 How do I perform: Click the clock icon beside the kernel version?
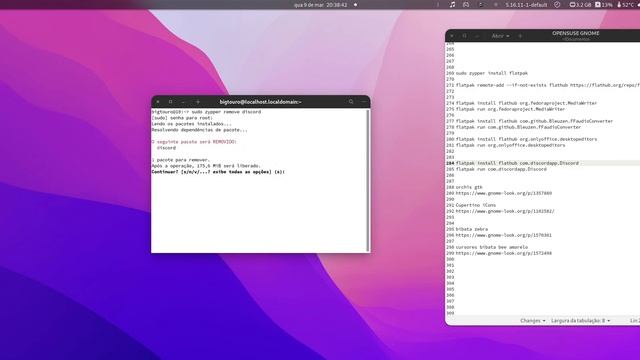[x=557, y=4]
